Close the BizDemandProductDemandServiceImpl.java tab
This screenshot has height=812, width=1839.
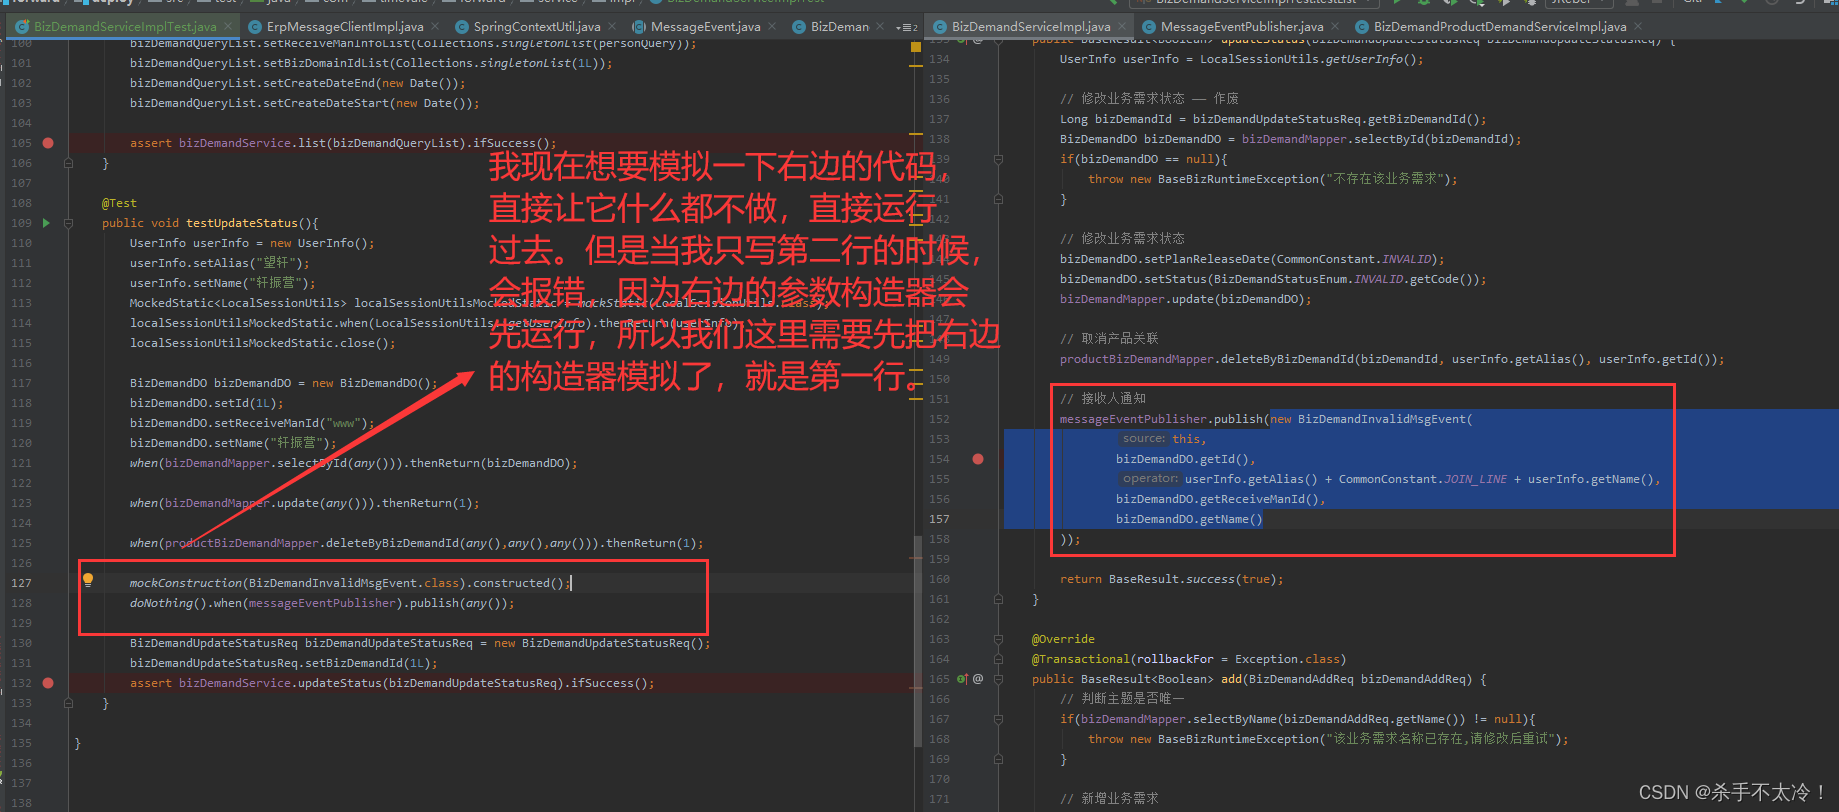pos(1638,27)
